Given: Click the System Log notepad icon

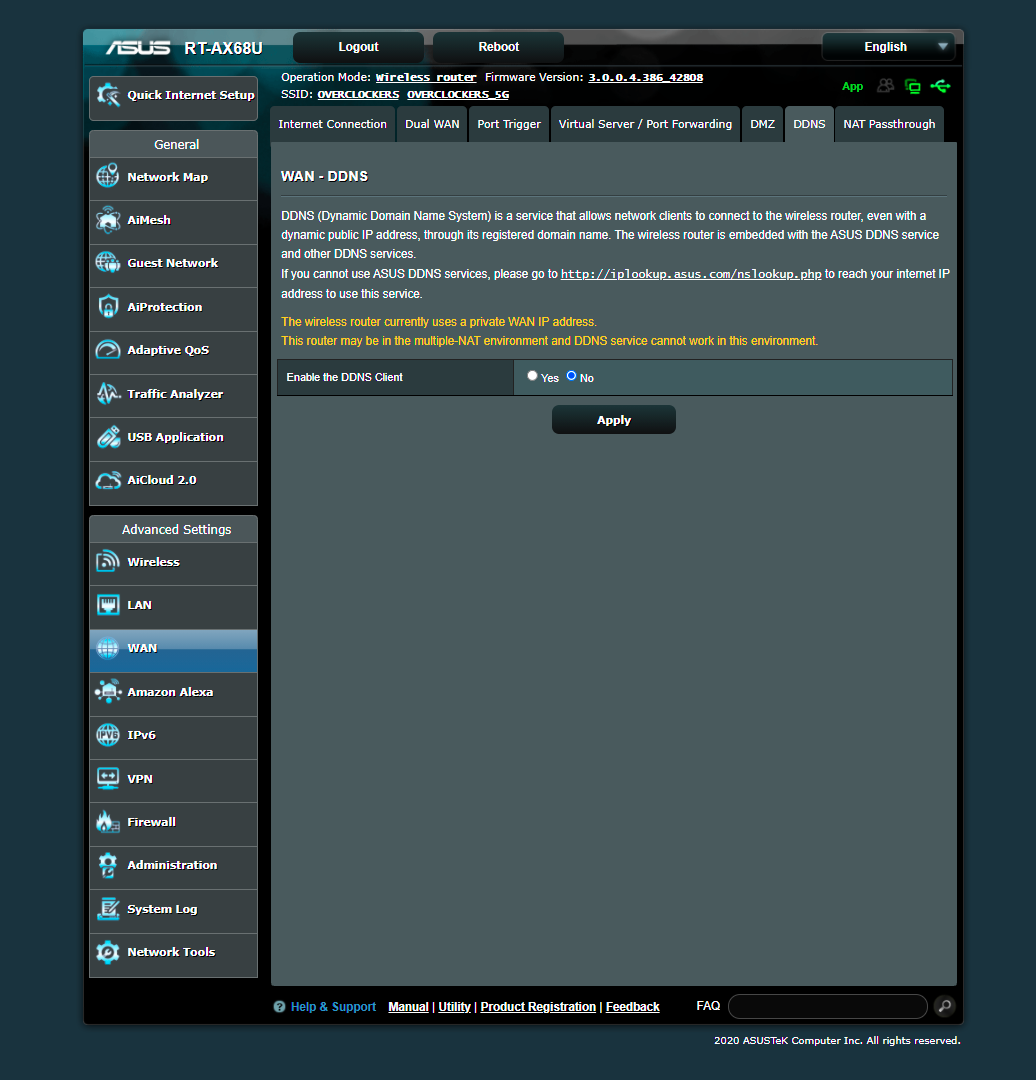Looking at the screenshot, I should click(x=108, y=908).
